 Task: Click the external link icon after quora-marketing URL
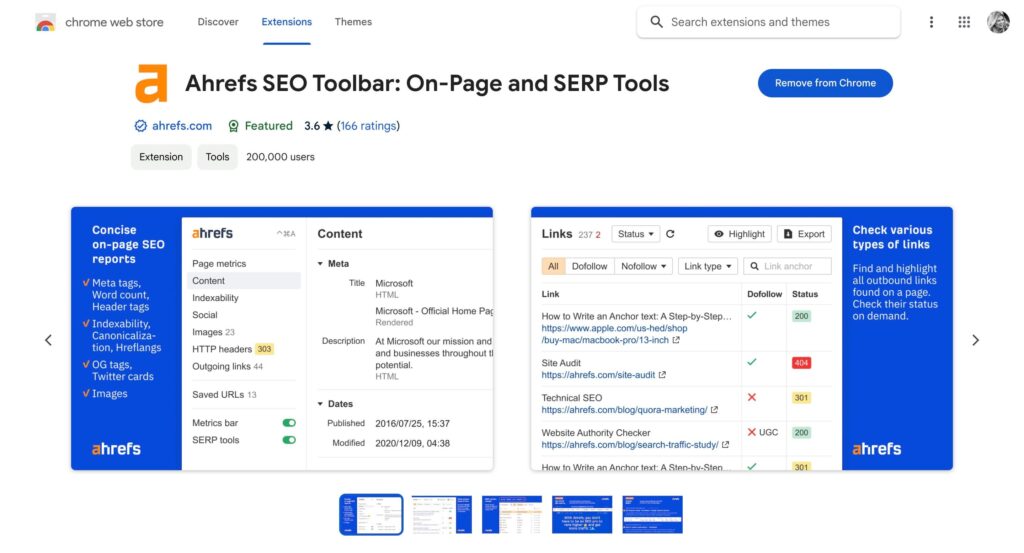pos(714,410)
